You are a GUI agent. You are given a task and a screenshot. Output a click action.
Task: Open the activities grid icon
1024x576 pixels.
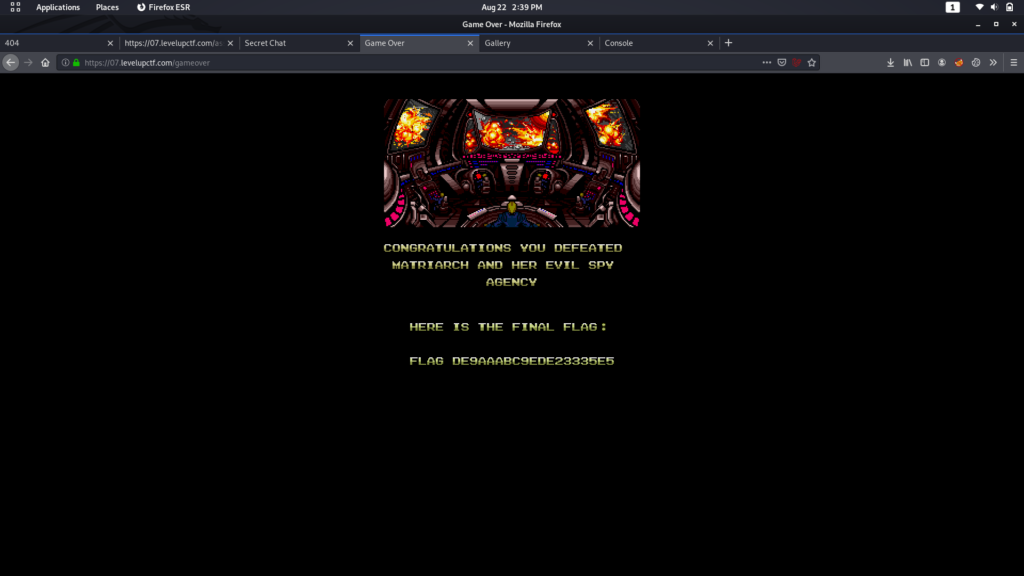pyautogui.click(x=15, y=7)
